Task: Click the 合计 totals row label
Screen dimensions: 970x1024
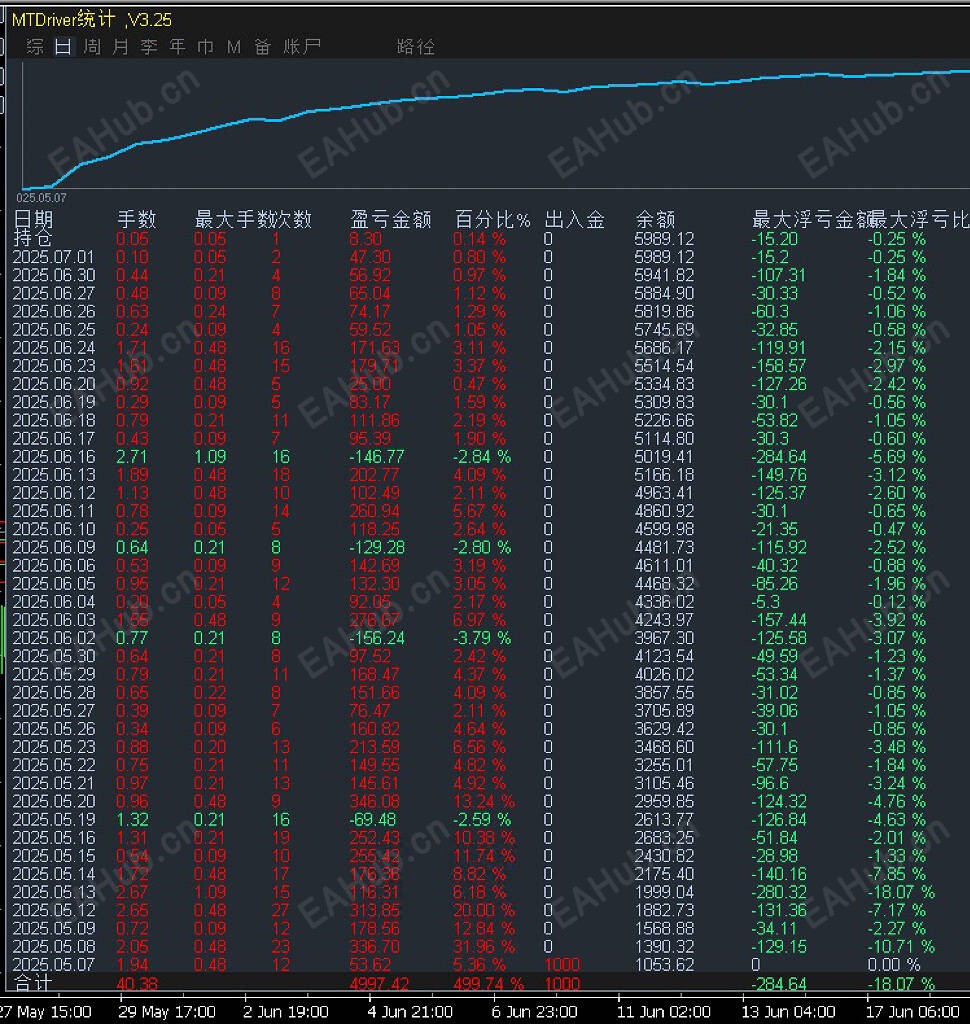Action: [33, 983]
